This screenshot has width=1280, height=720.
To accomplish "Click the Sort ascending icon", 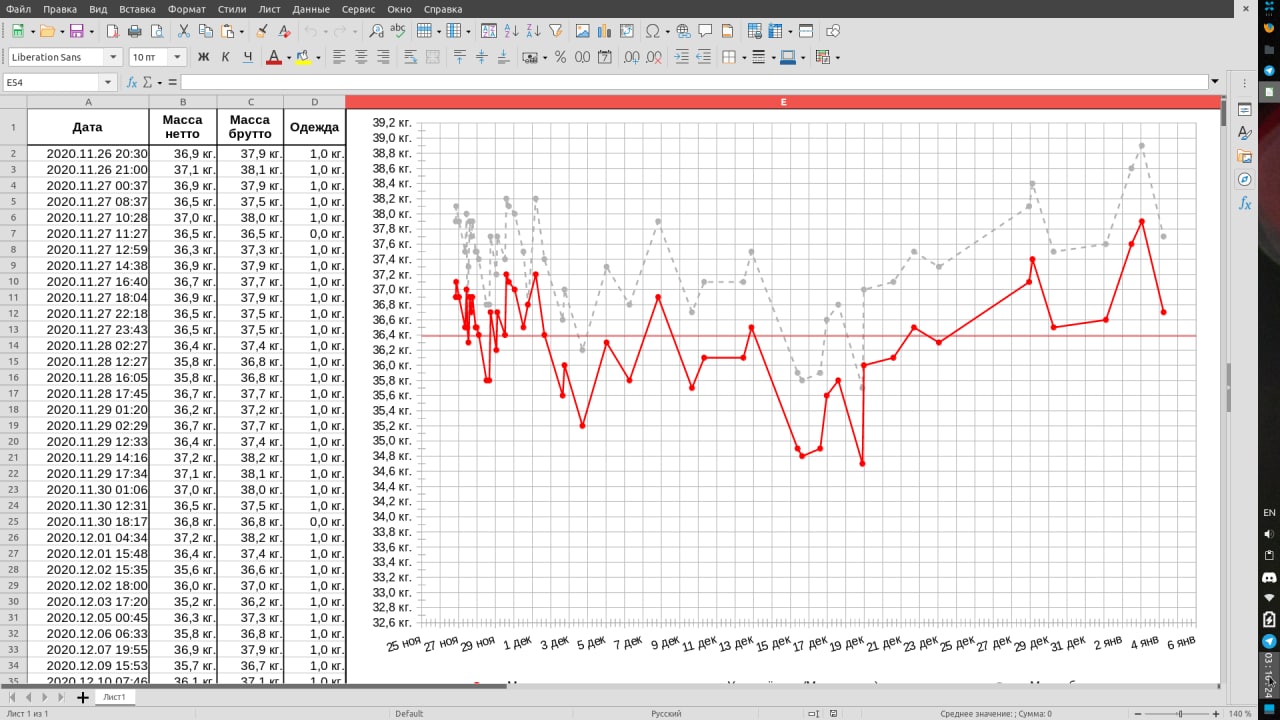I will tap(511, 31).
